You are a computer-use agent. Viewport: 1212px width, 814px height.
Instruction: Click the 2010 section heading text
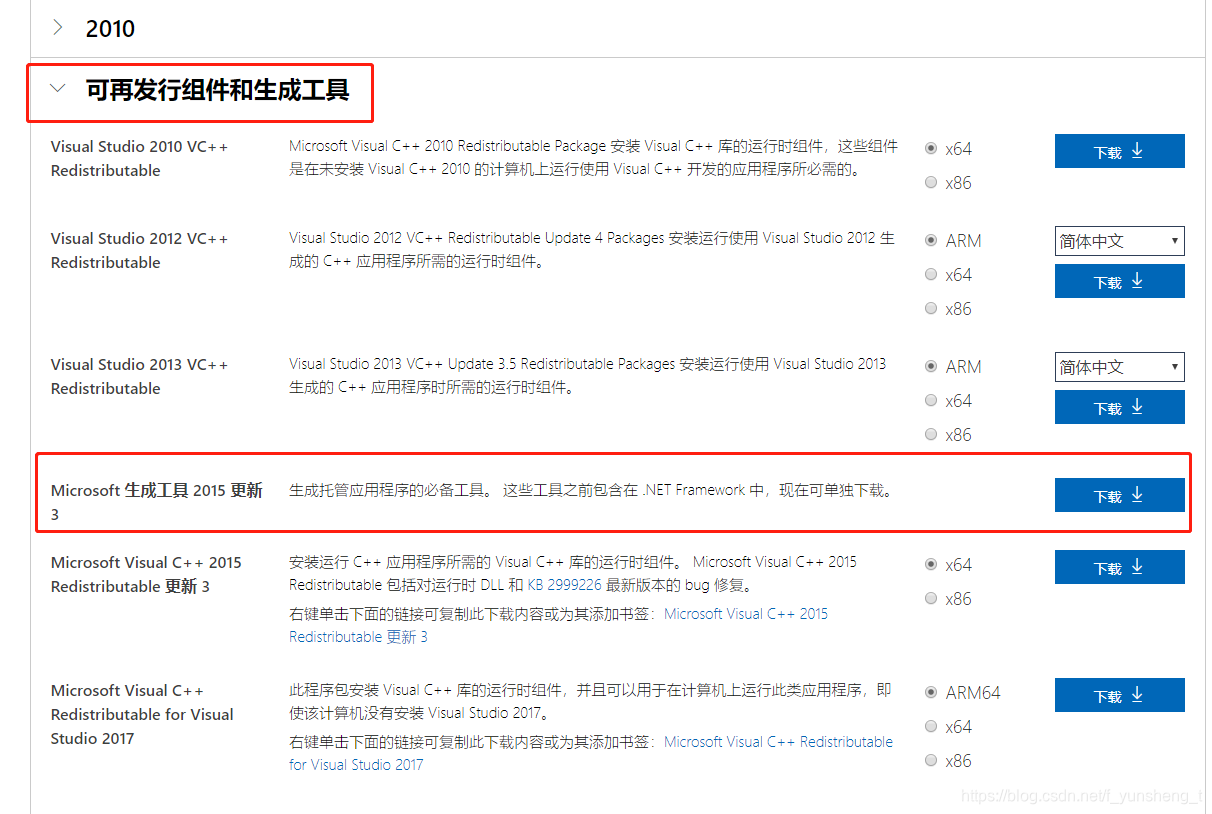coord(110,29)
